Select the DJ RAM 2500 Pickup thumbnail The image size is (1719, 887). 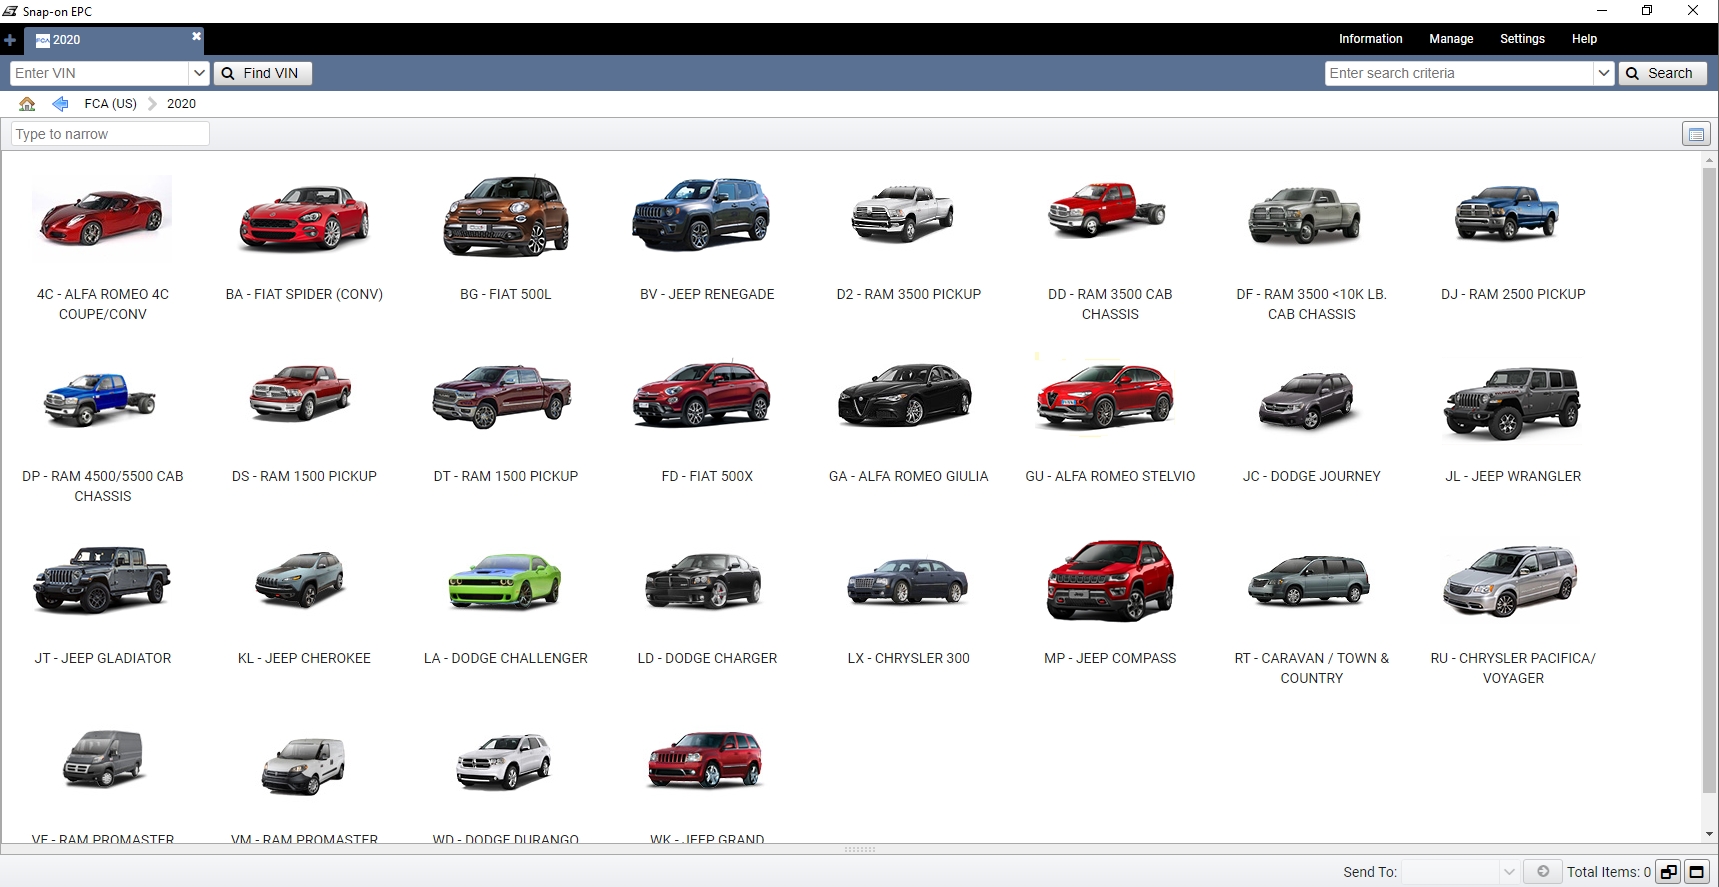[1507, 213]
